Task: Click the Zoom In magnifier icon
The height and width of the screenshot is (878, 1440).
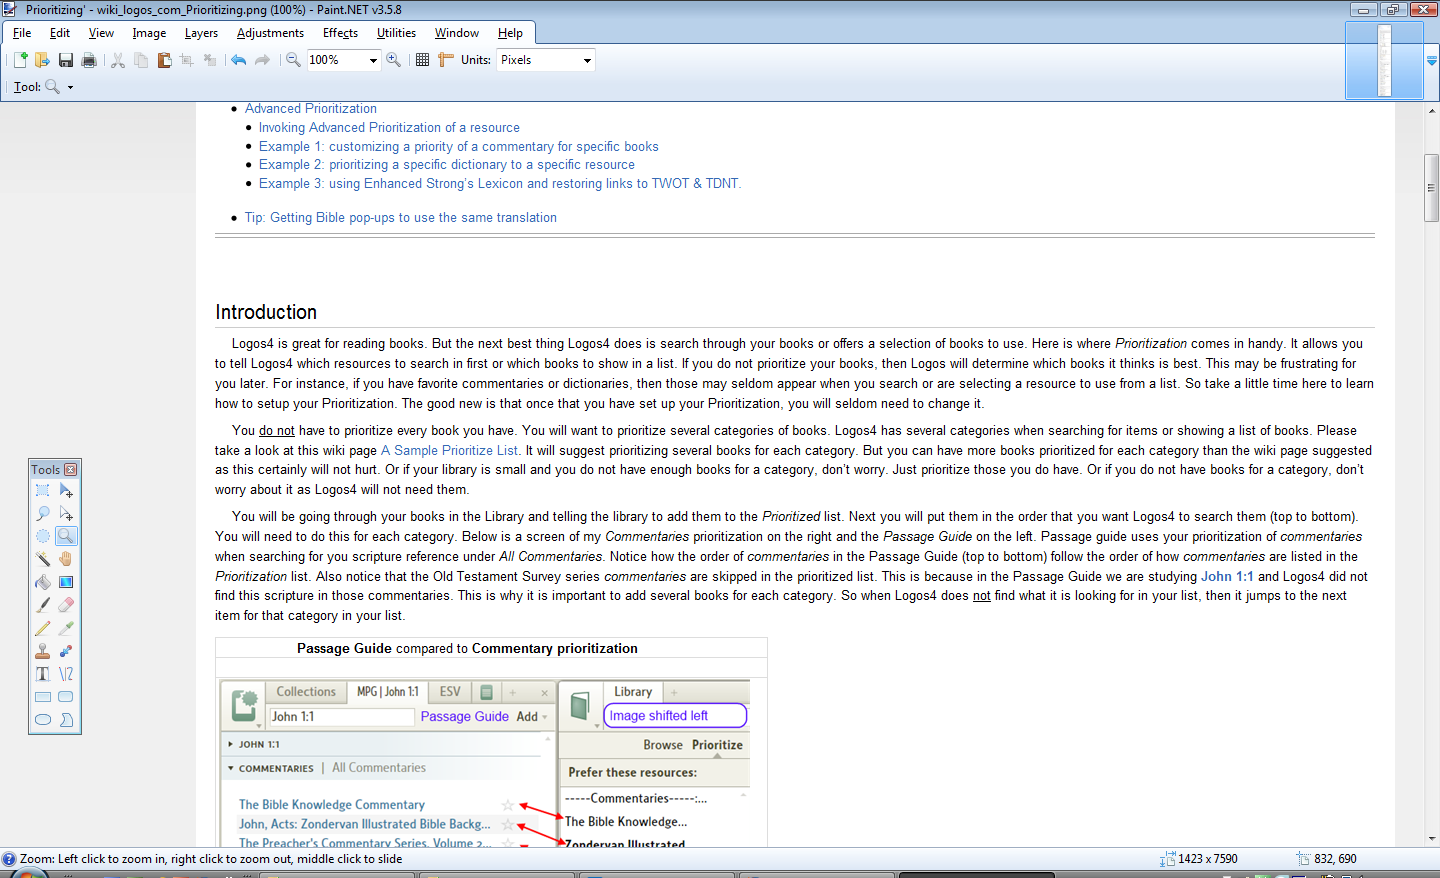Action: [394, 60]
